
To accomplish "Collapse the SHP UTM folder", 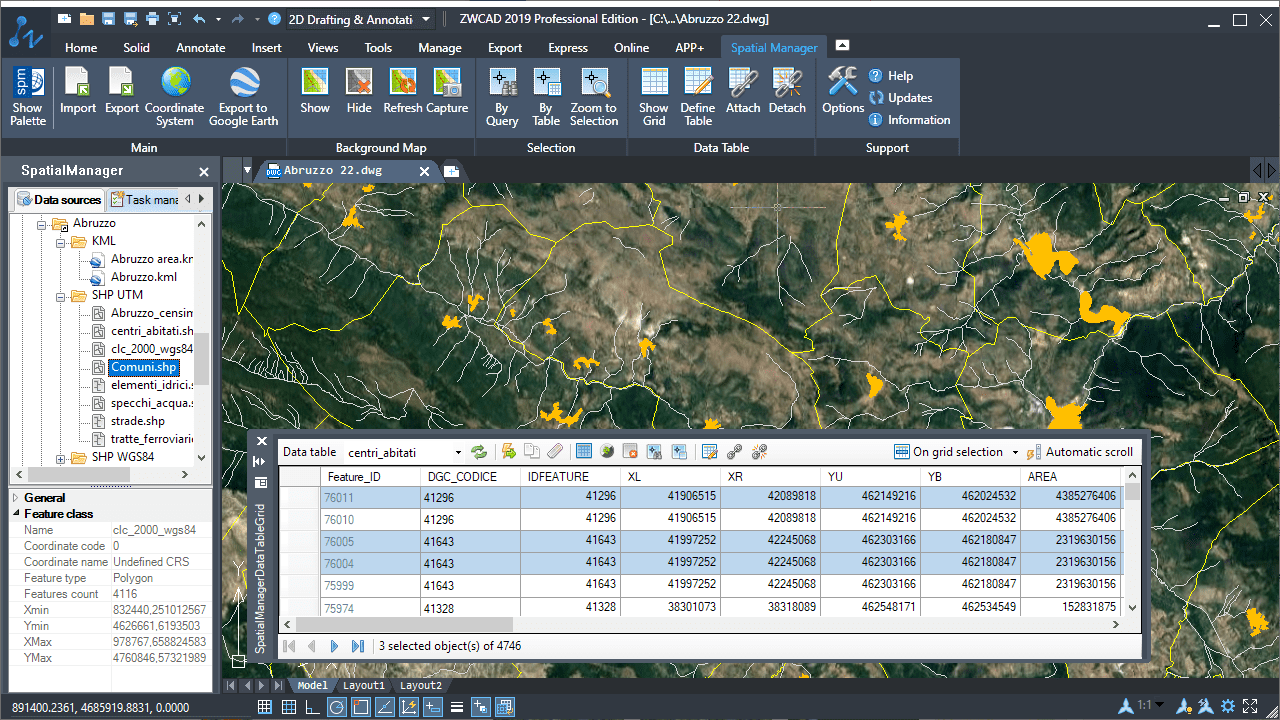I will 60,295.
